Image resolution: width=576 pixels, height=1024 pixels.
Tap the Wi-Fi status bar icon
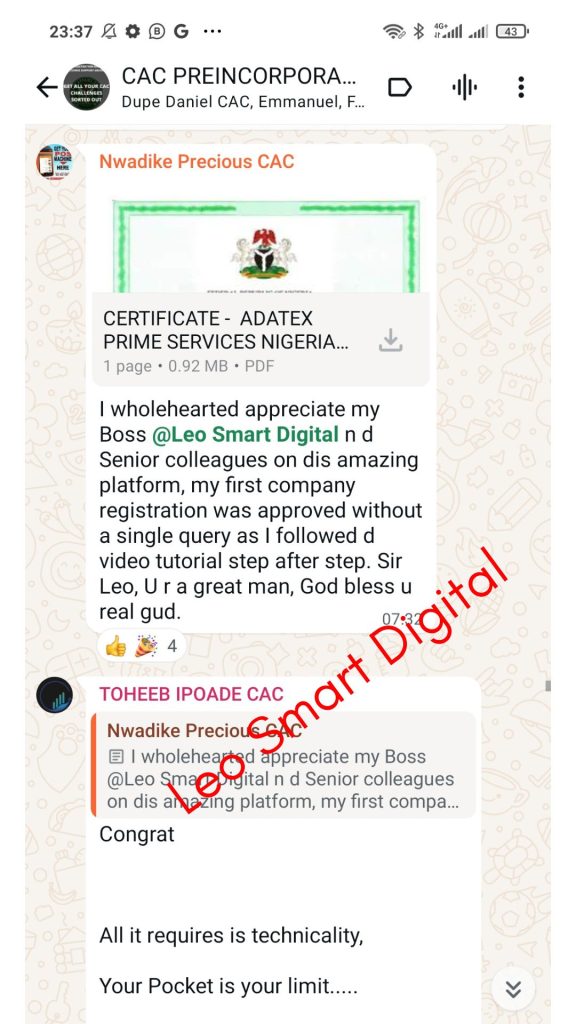394,31
